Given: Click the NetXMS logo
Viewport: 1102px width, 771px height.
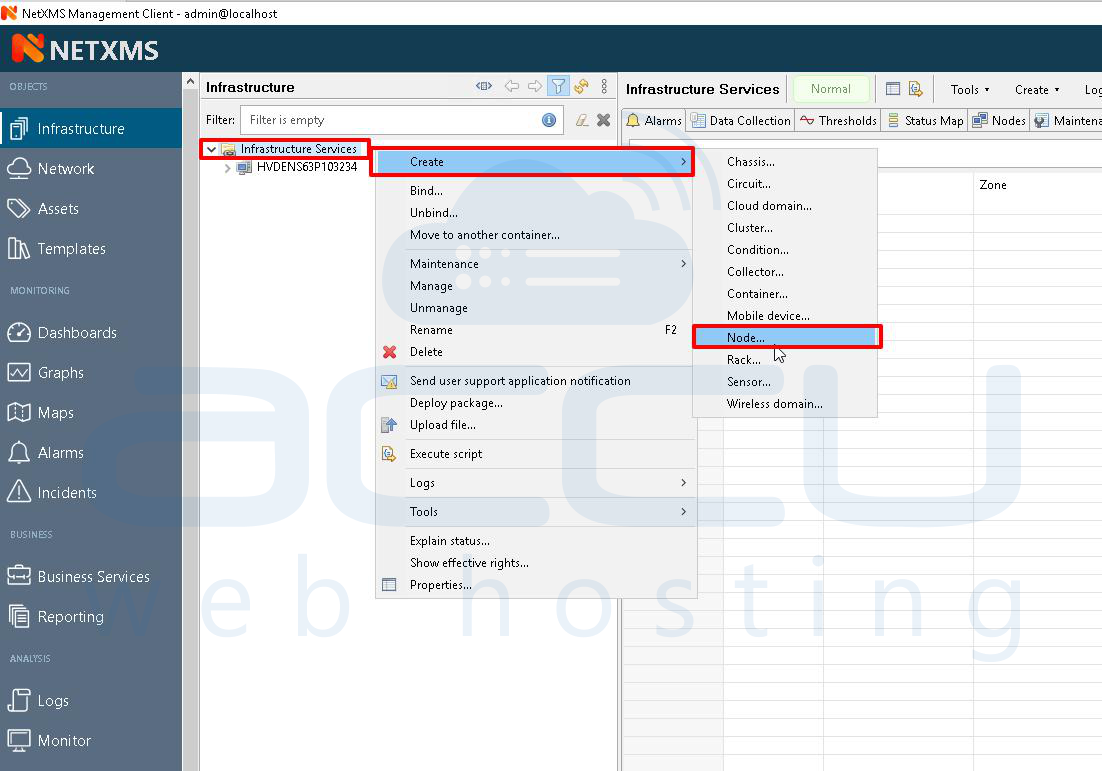Looking at the screenshot, I should pyautogui.click(x=84, y=49).
